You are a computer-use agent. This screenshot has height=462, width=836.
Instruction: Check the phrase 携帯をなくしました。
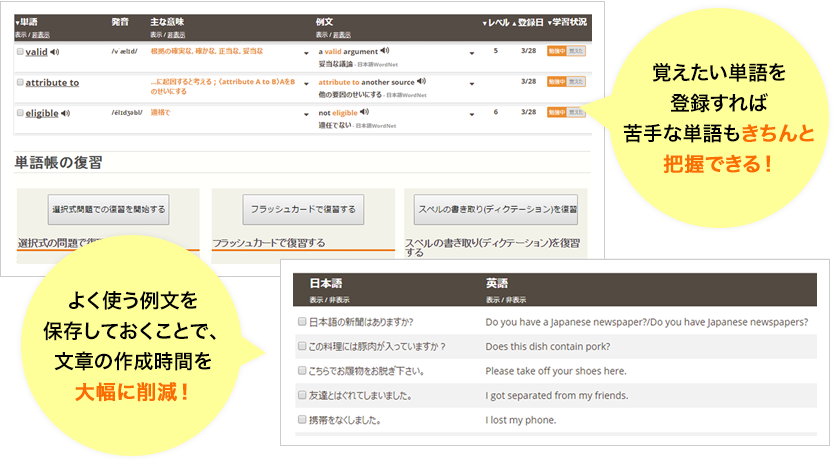(302, 419)
